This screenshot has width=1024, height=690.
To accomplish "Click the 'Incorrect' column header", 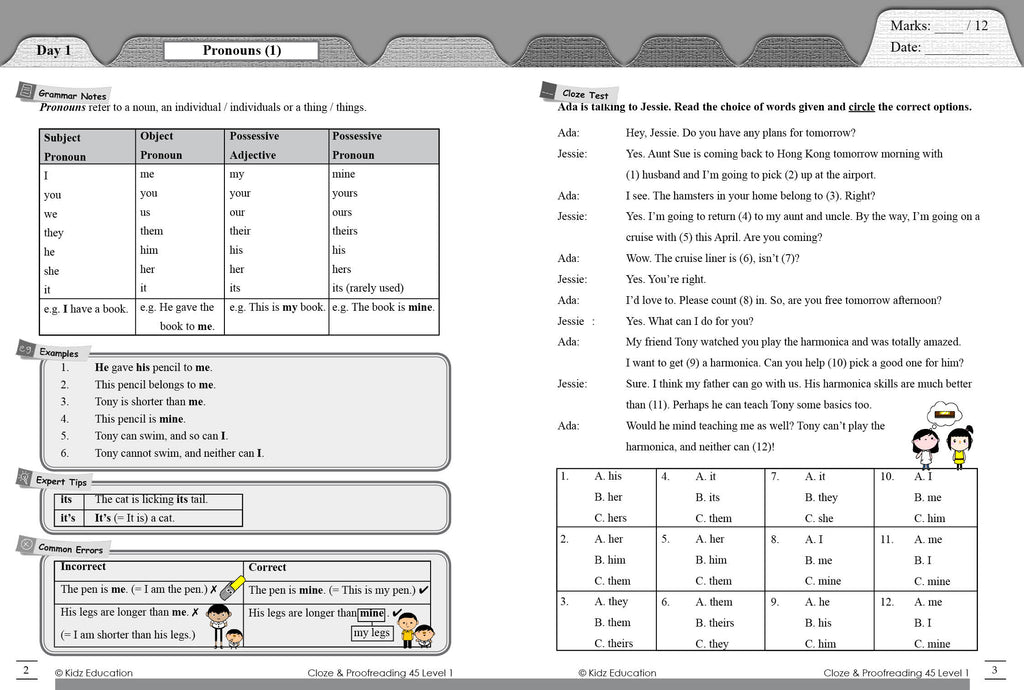I will (x=83, y=567).
